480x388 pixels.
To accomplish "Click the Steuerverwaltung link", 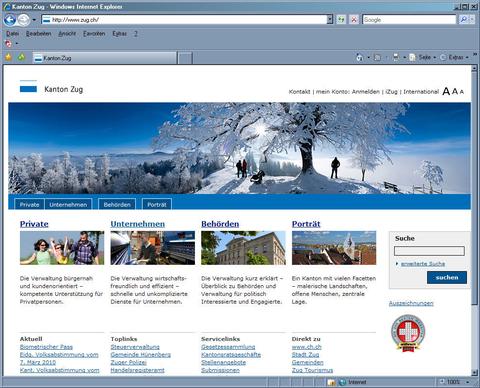I will pos(135,347).
